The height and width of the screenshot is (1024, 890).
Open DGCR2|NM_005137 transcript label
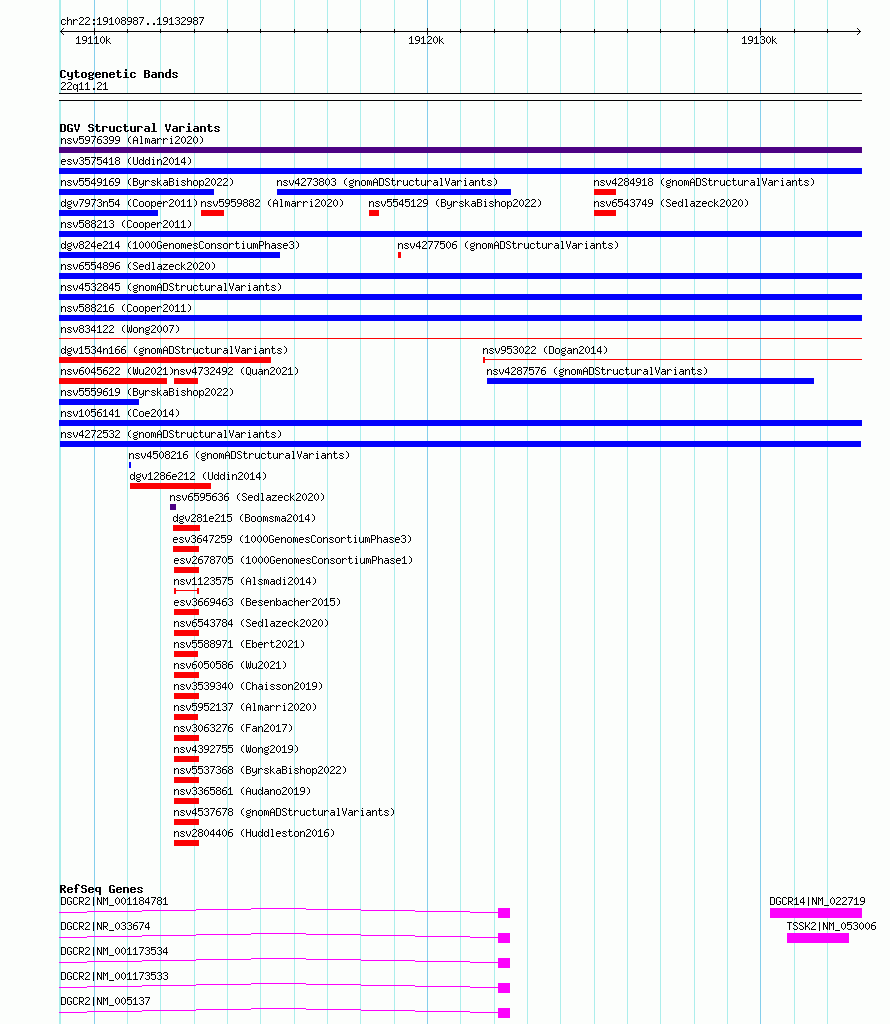point(105,1000)
